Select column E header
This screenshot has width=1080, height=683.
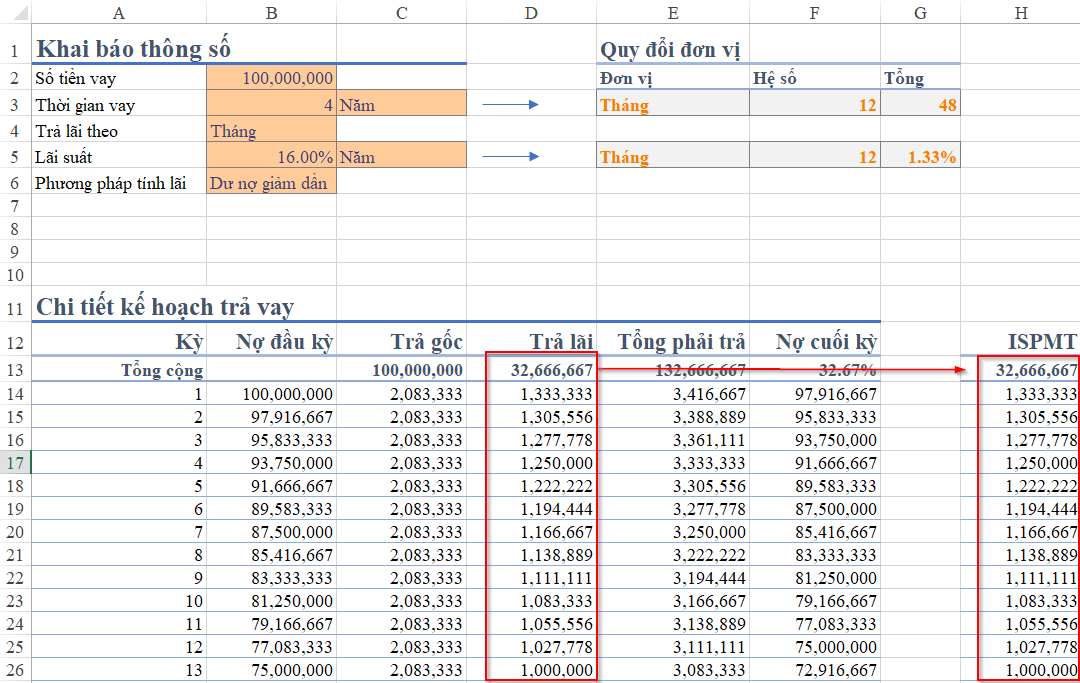673,12
